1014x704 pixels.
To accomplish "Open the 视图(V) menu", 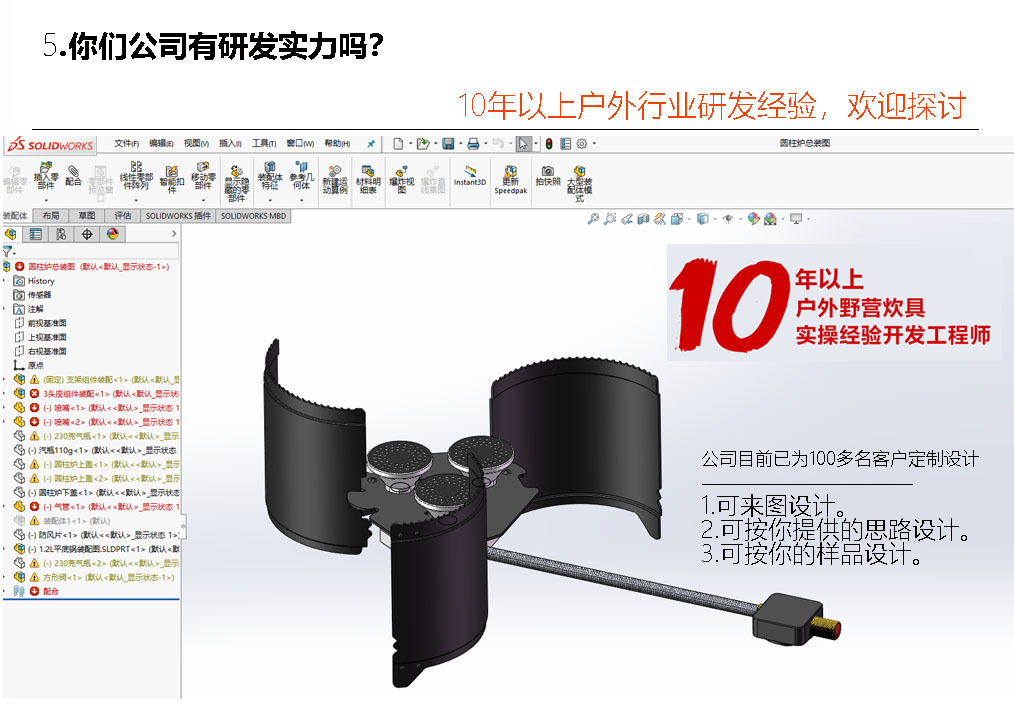I will click(x=196, y=144).
